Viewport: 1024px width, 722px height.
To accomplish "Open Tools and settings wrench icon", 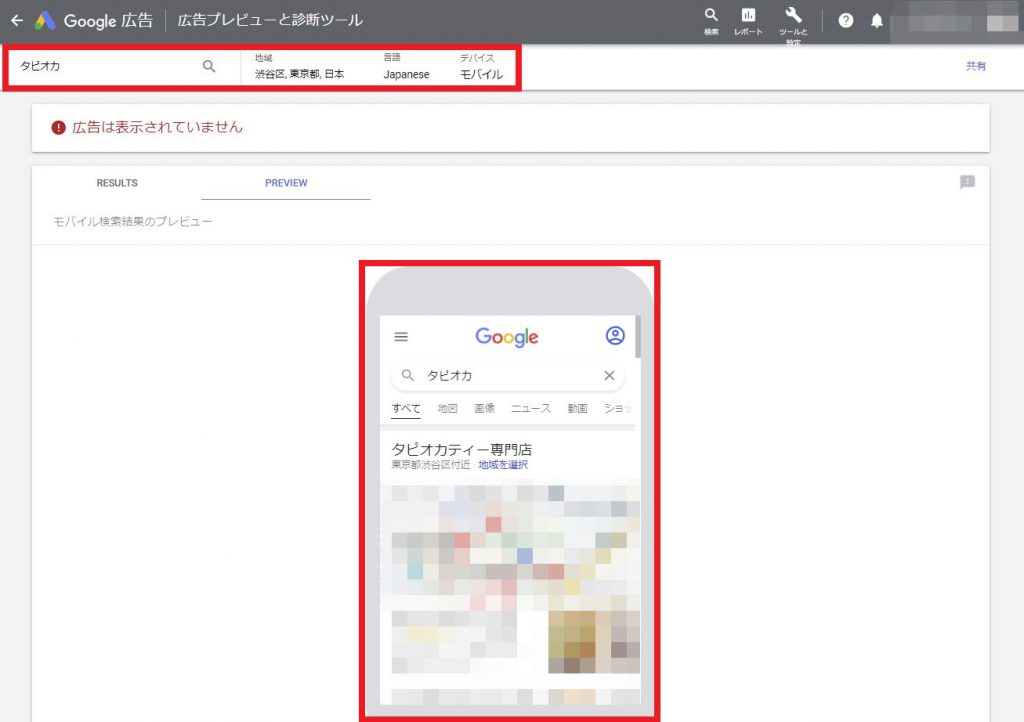I will click(x=793, y=24).
